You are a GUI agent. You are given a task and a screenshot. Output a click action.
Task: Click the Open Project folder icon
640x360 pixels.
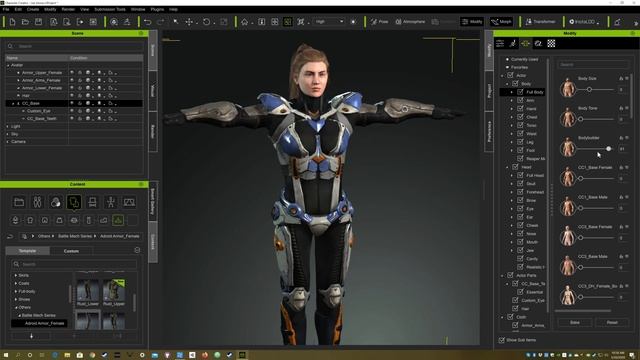tap(25, 22)
